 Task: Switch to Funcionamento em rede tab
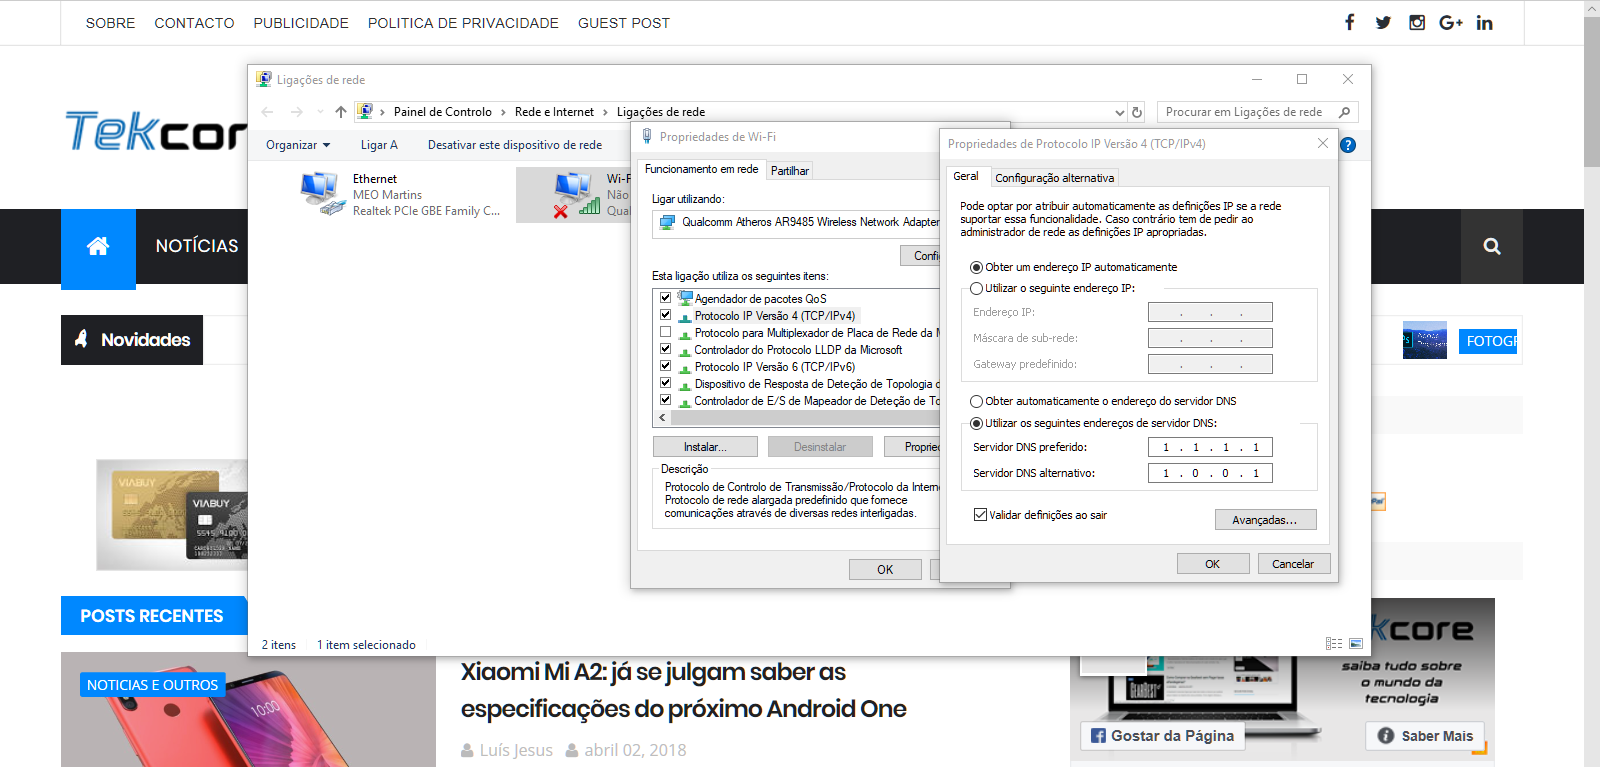pos(701,169)
